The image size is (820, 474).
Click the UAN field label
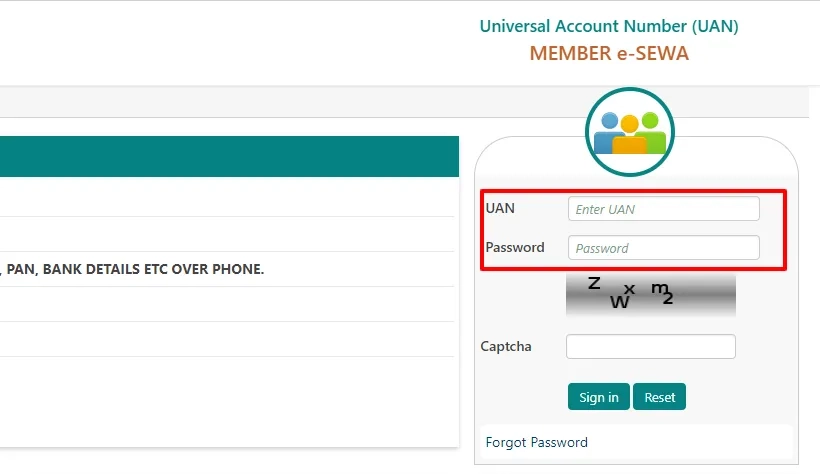pyautogui.click(x=500, y=208)
